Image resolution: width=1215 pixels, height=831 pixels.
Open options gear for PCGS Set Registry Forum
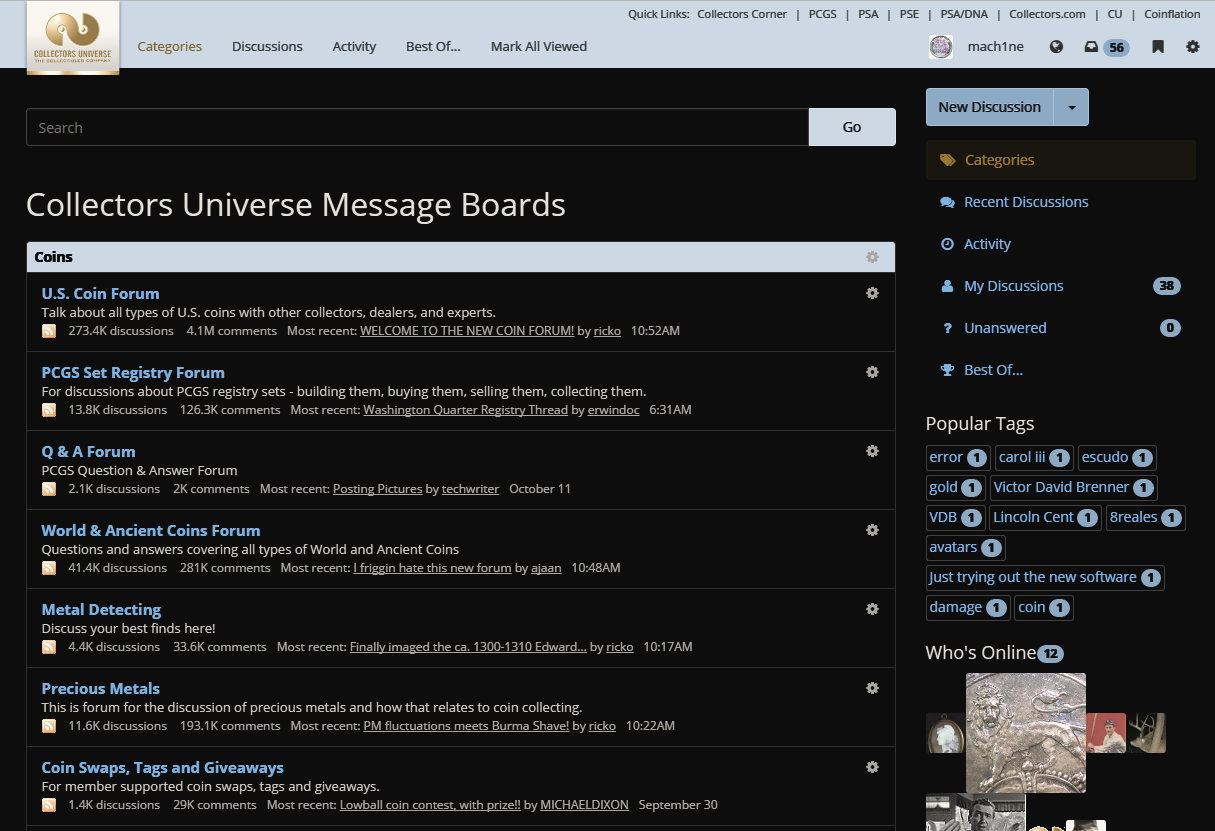click(872, 372)
